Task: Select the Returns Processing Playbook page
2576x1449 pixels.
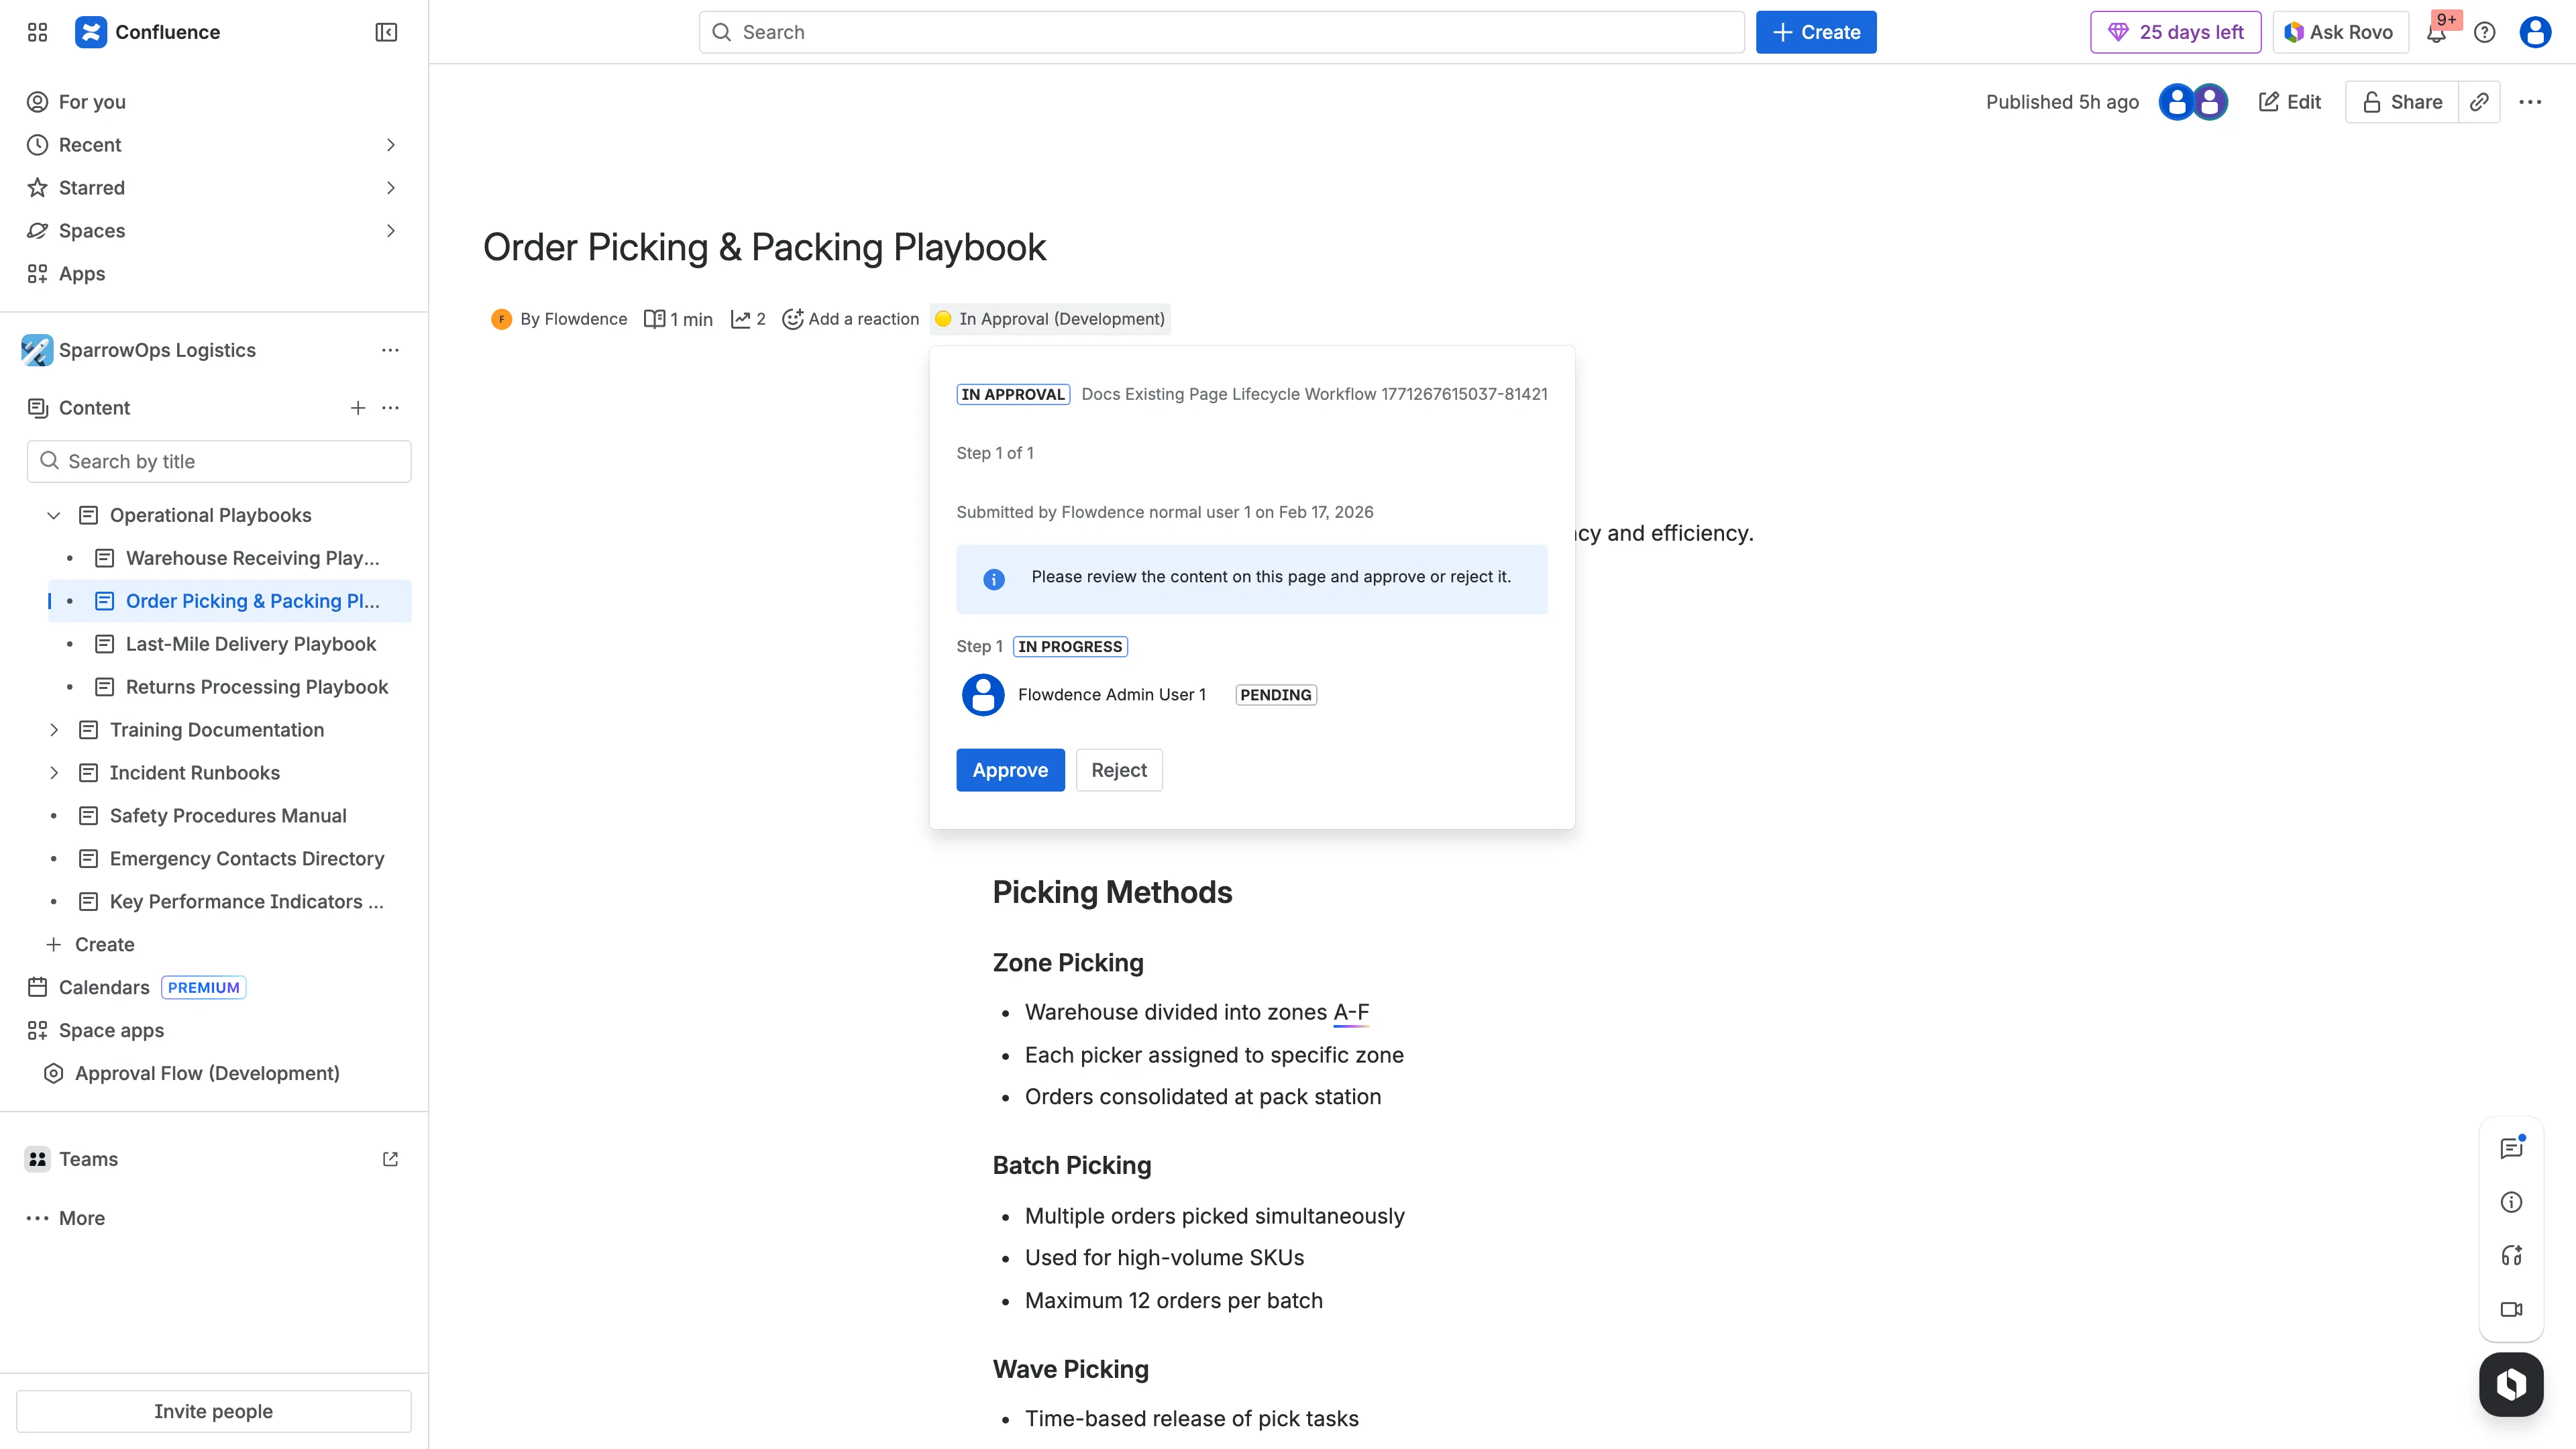Action: (256, 687)
